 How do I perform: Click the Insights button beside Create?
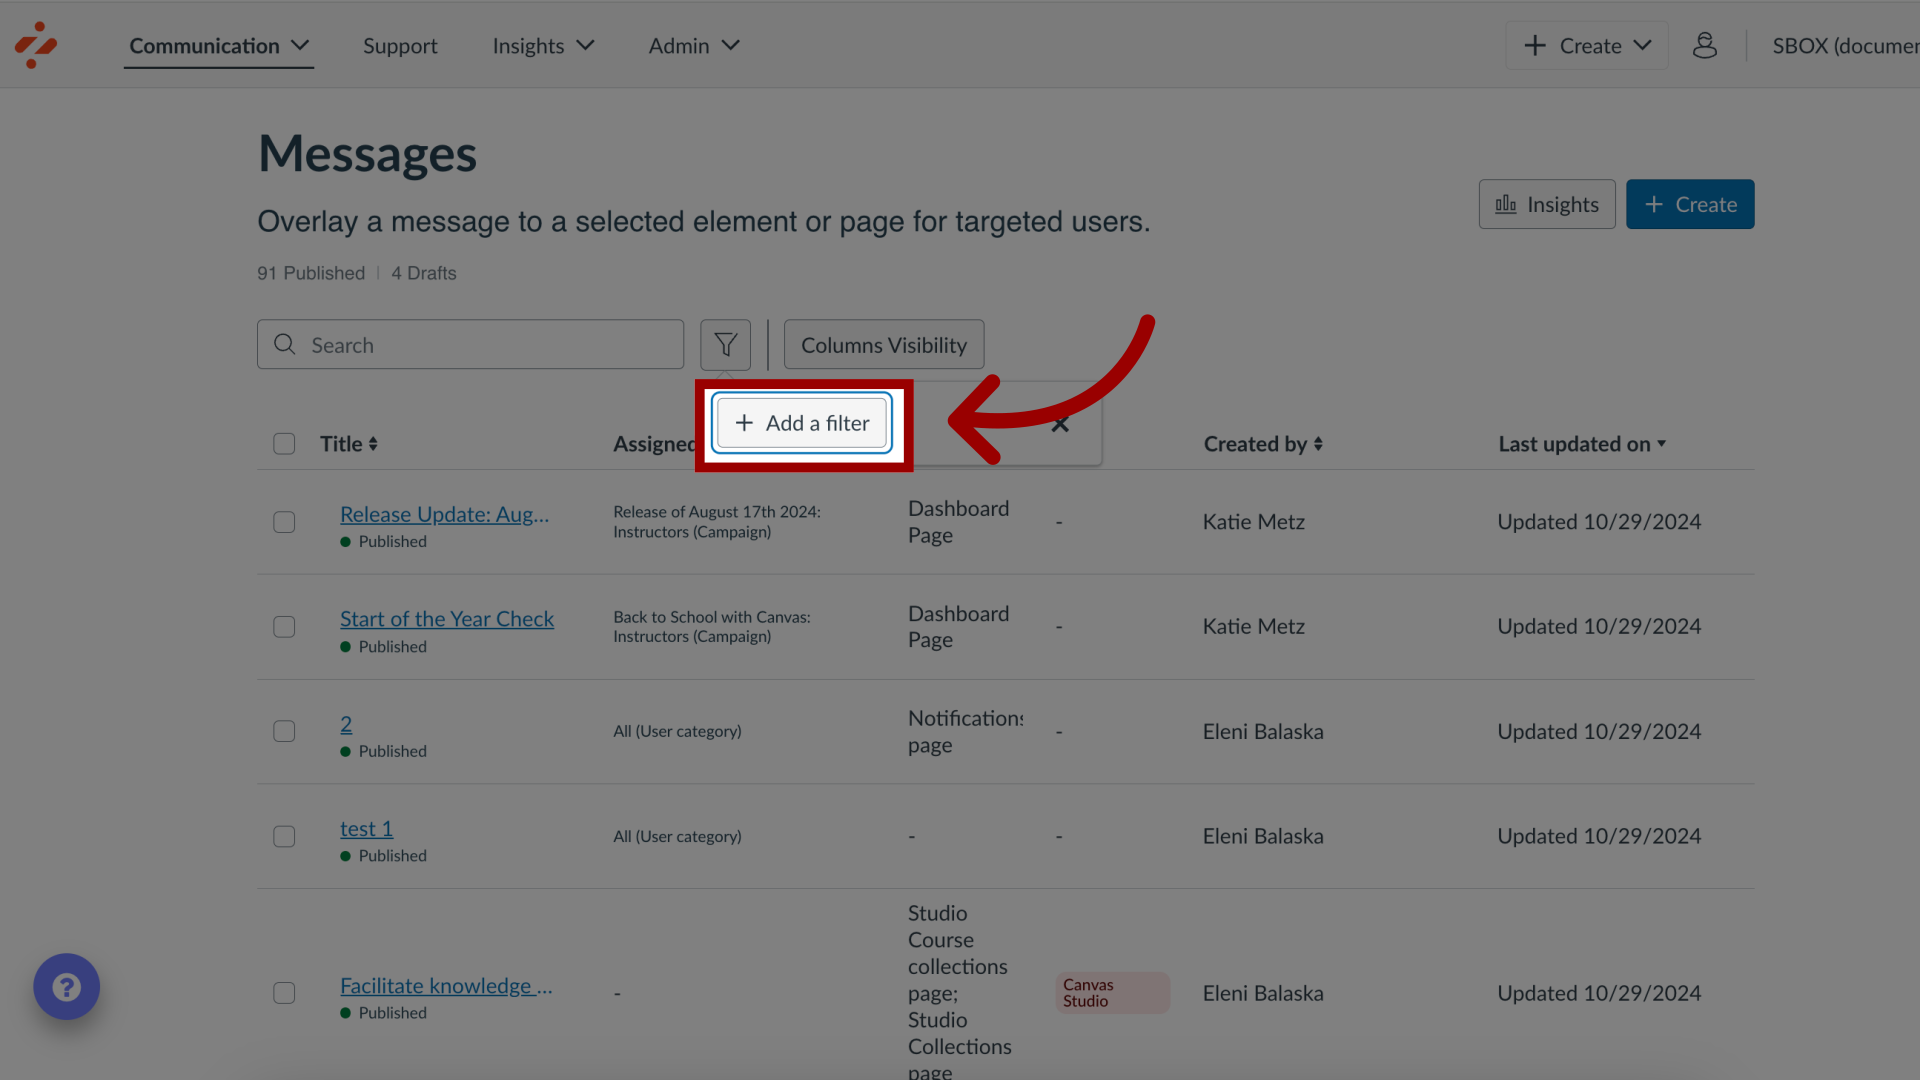tap(1547, 204)
